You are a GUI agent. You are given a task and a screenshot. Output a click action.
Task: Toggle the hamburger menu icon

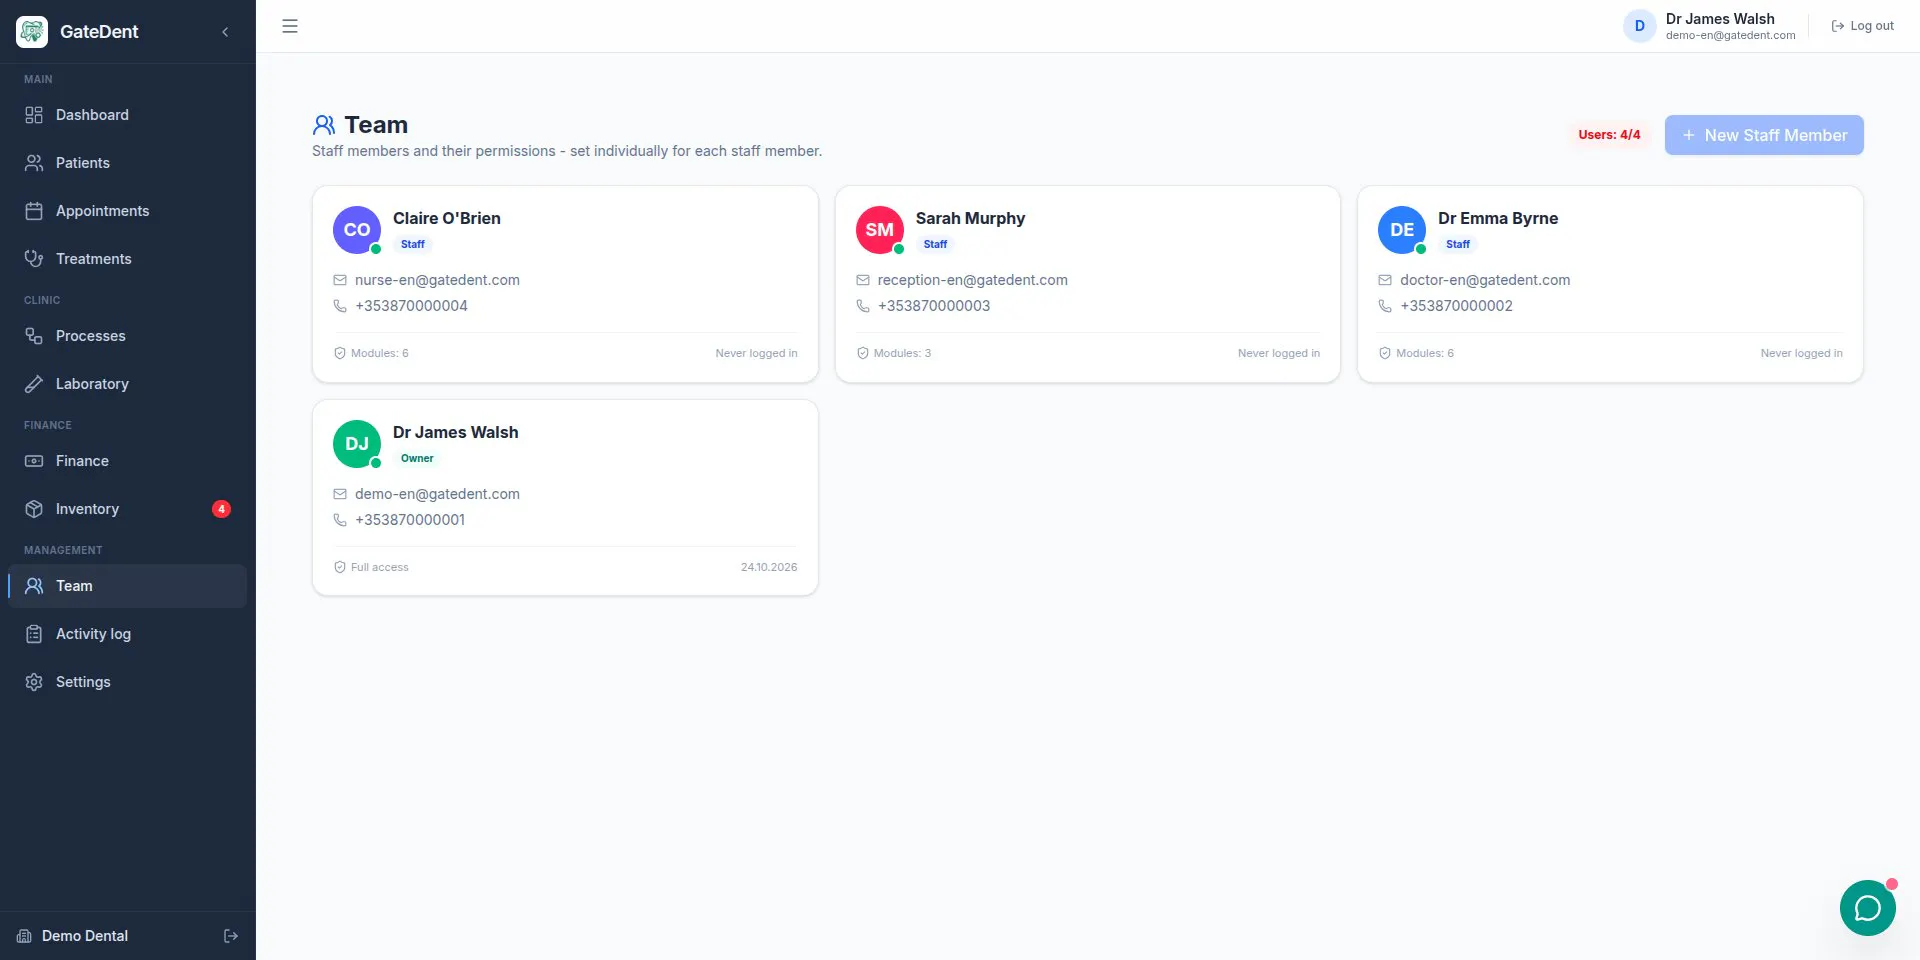pyautogui.click(x=290, y=26)
